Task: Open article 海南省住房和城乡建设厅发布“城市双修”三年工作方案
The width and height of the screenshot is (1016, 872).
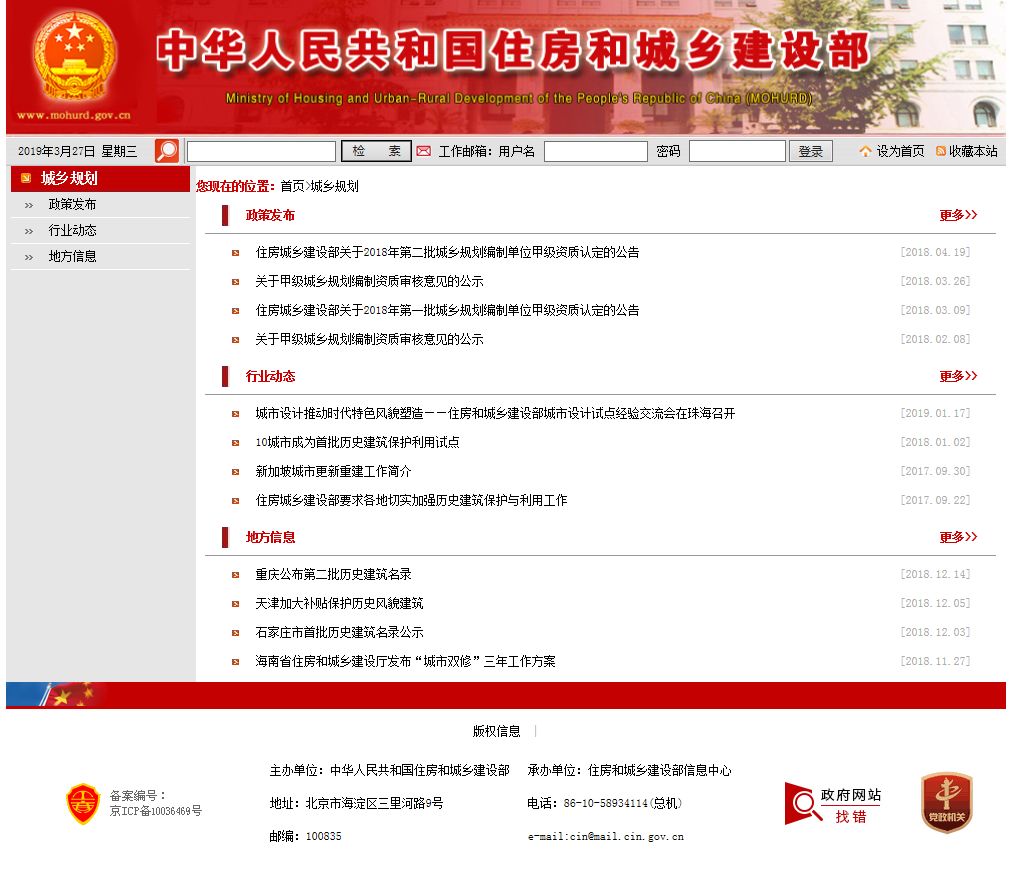Action: coord(405,661)
